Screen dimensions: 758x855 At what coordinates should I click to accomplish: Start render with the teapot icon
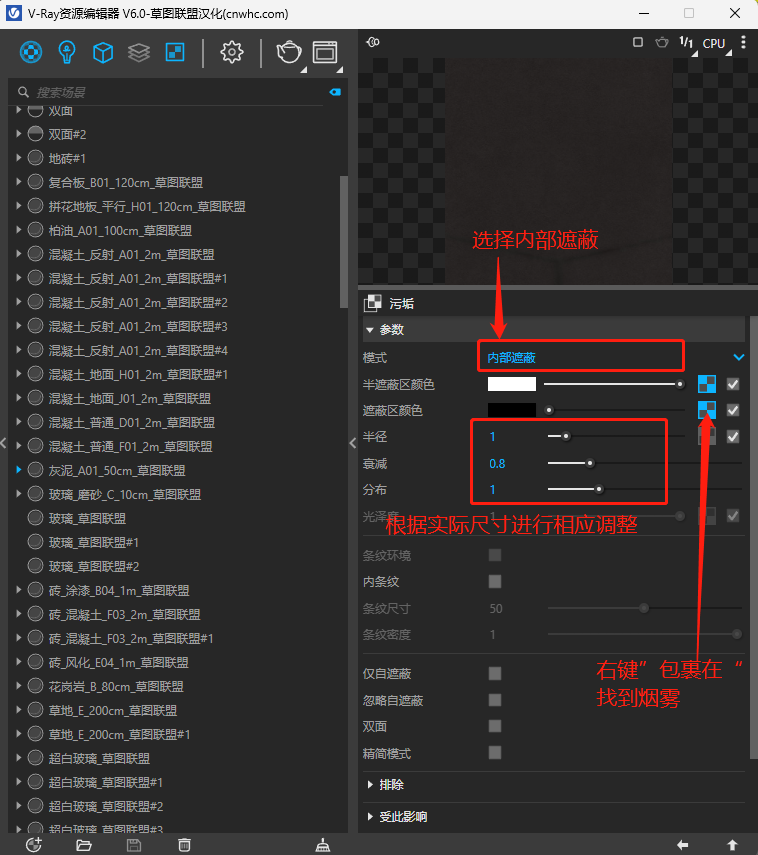coord(289,52)
